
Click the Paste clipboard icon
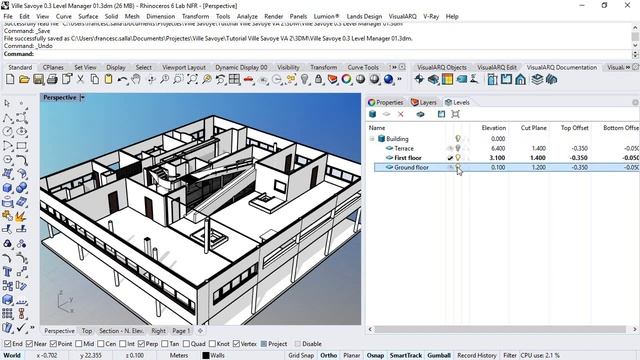pyautogui.click(x=108, y=79)
